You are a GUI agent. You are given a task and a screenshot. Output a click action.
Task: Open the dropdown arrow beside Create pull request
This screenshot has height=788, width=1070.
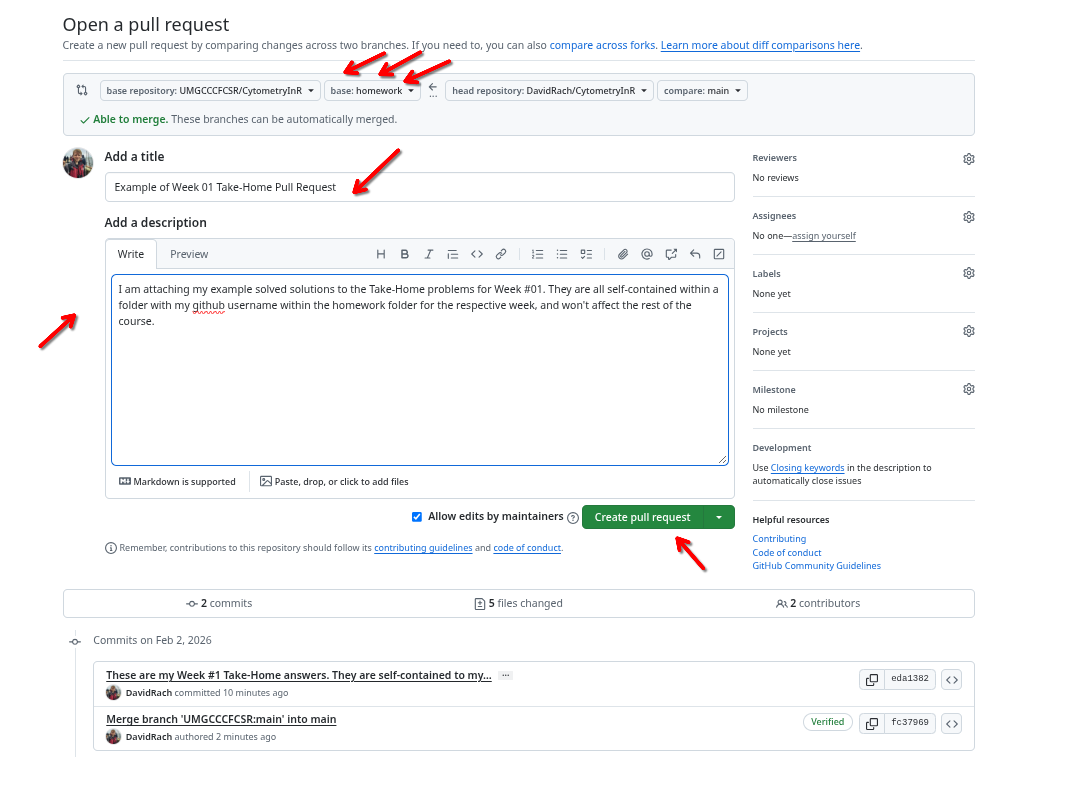pyautogui.click(x=719, y=517)
